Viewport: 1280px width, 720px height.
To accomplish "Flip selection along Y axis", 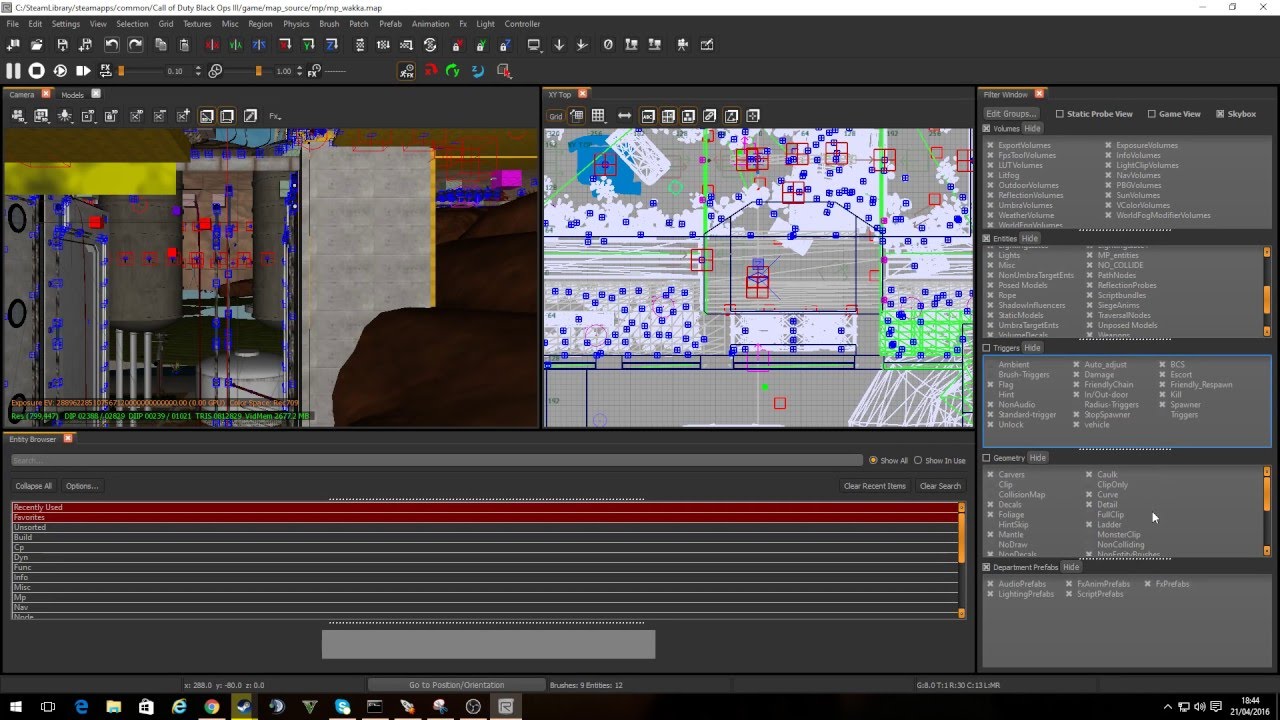I will coord(236,45).
